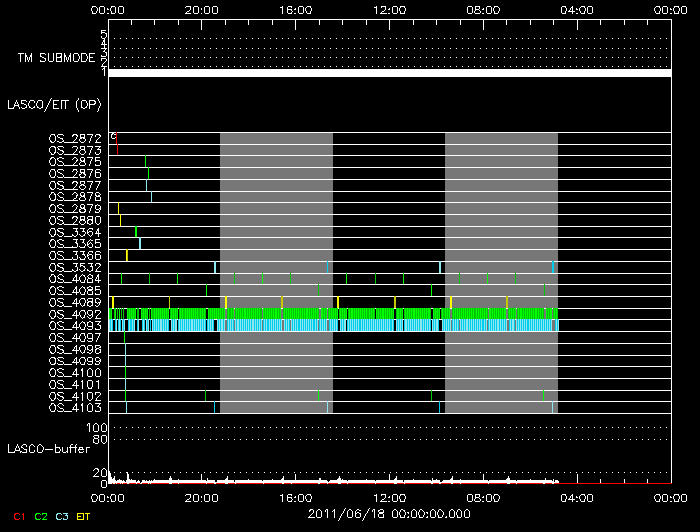
Task: Click the 04:00 tick label on top axis
Action: [x=577, y=9]
